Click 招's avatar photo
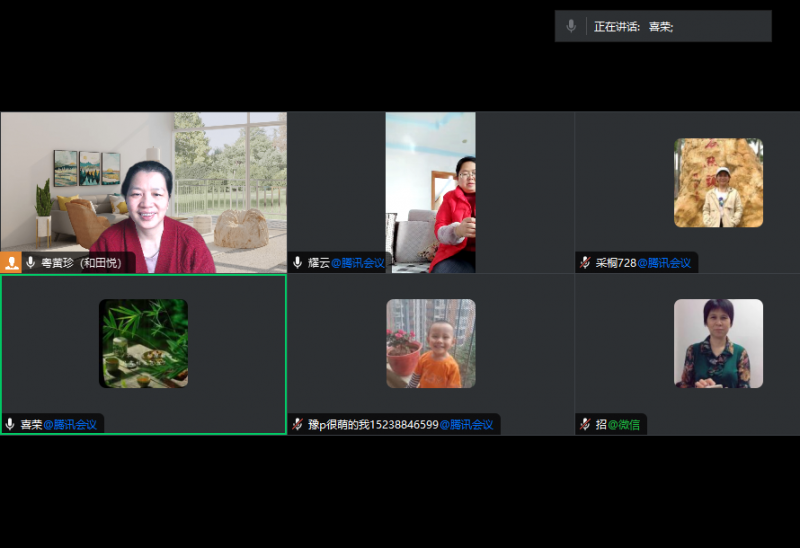Viewport: 800px width, 548px height. coord(718,343)
